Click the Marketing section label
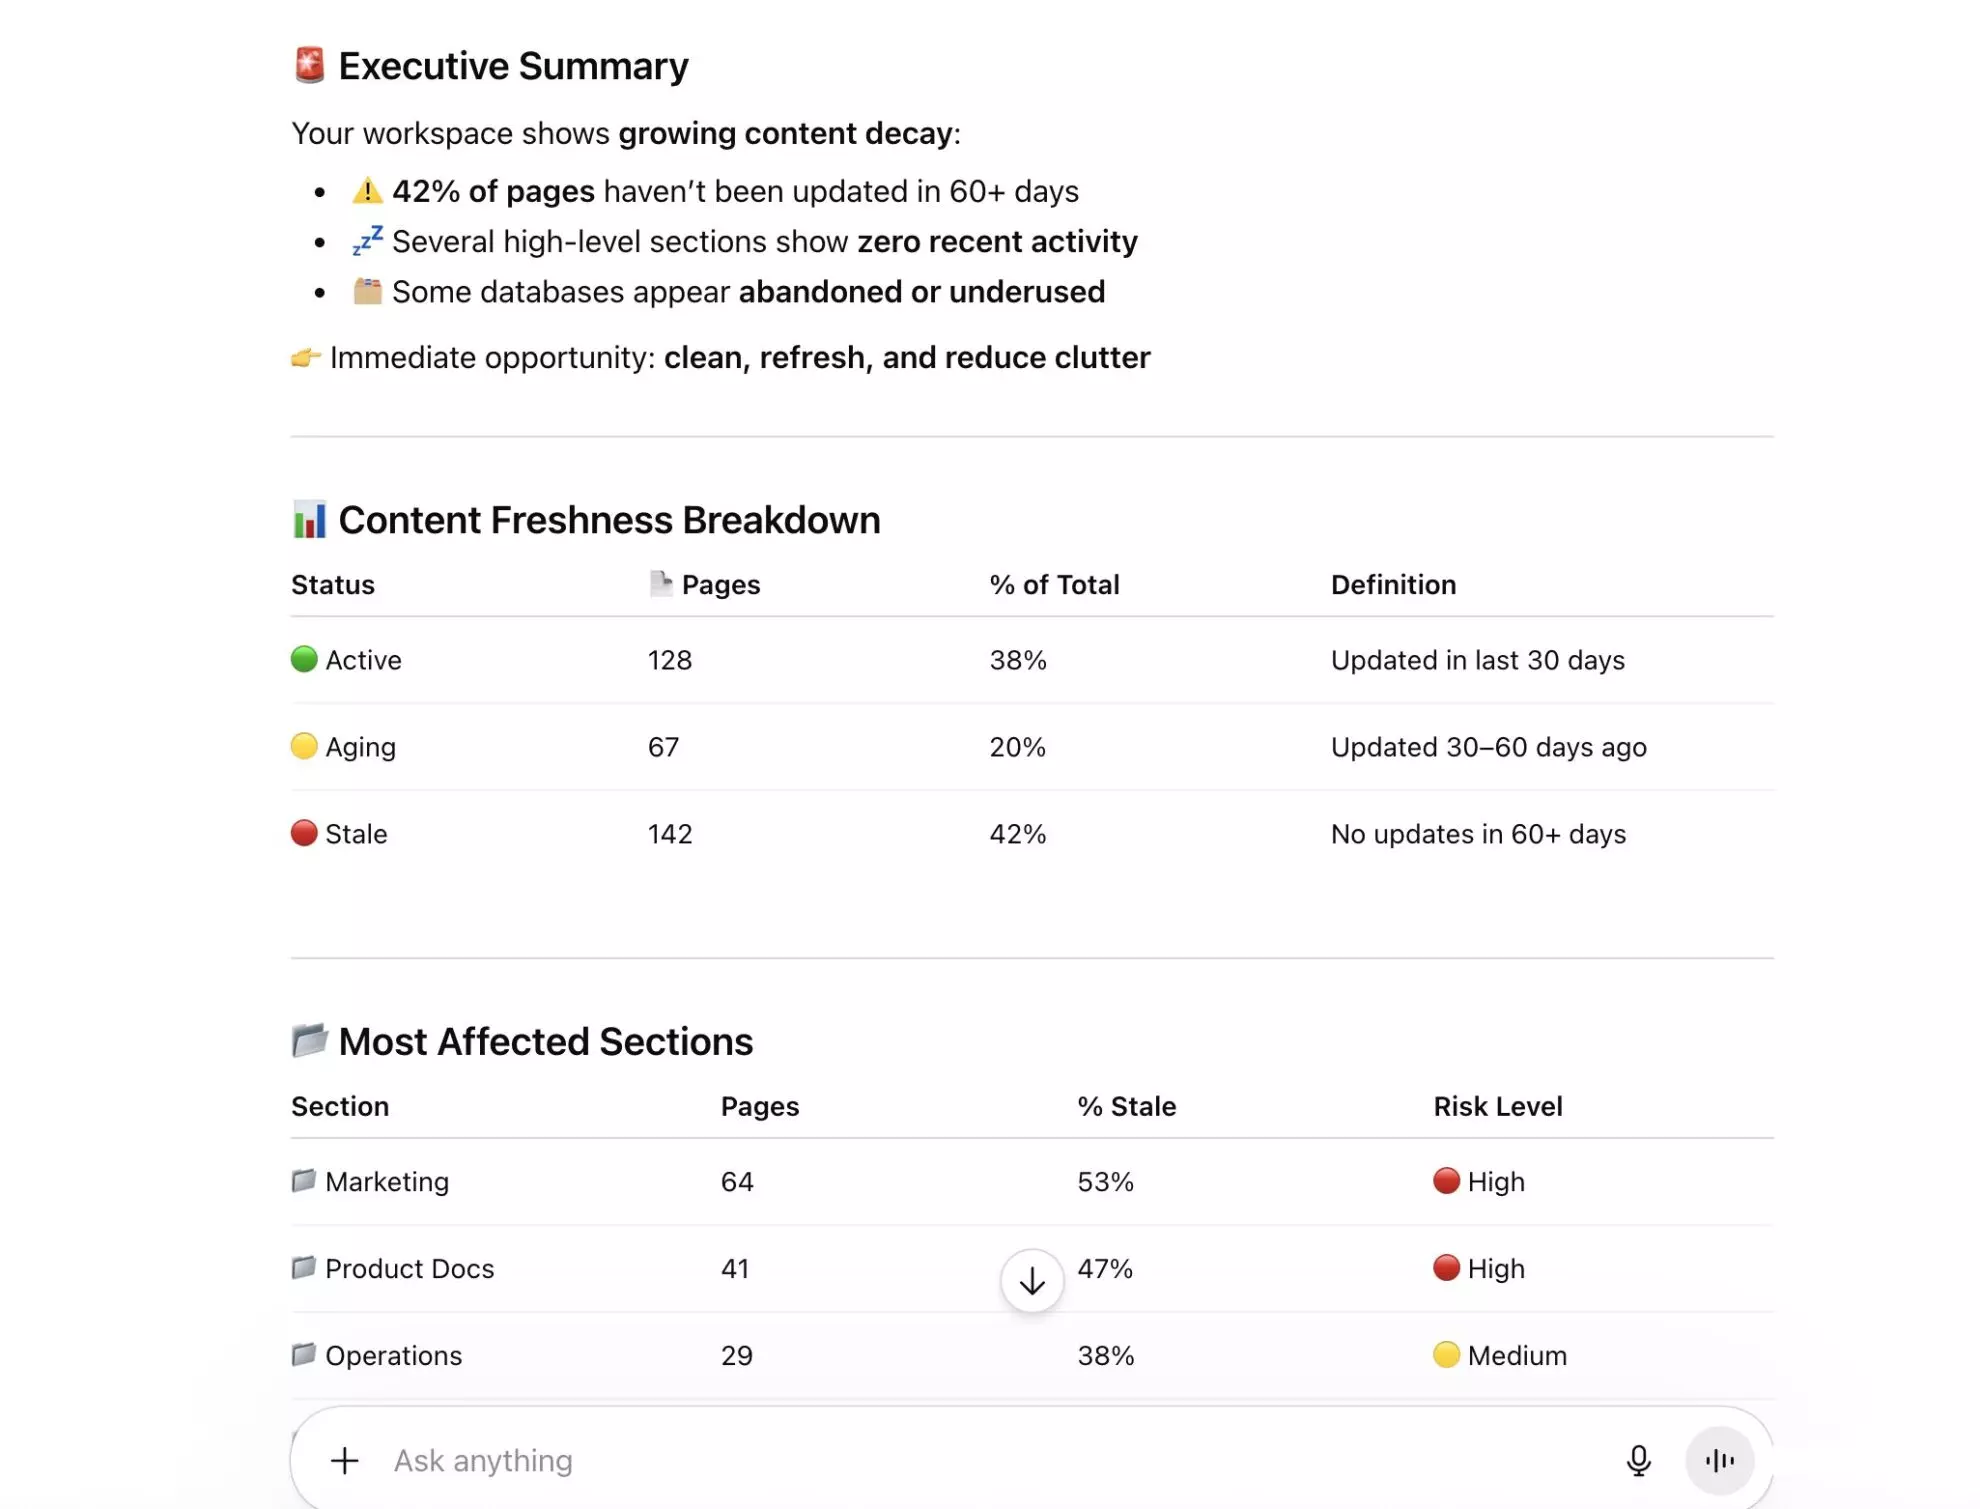Image resolution: width=1980 pixels, height=1509 pixels. [387, 1181]
